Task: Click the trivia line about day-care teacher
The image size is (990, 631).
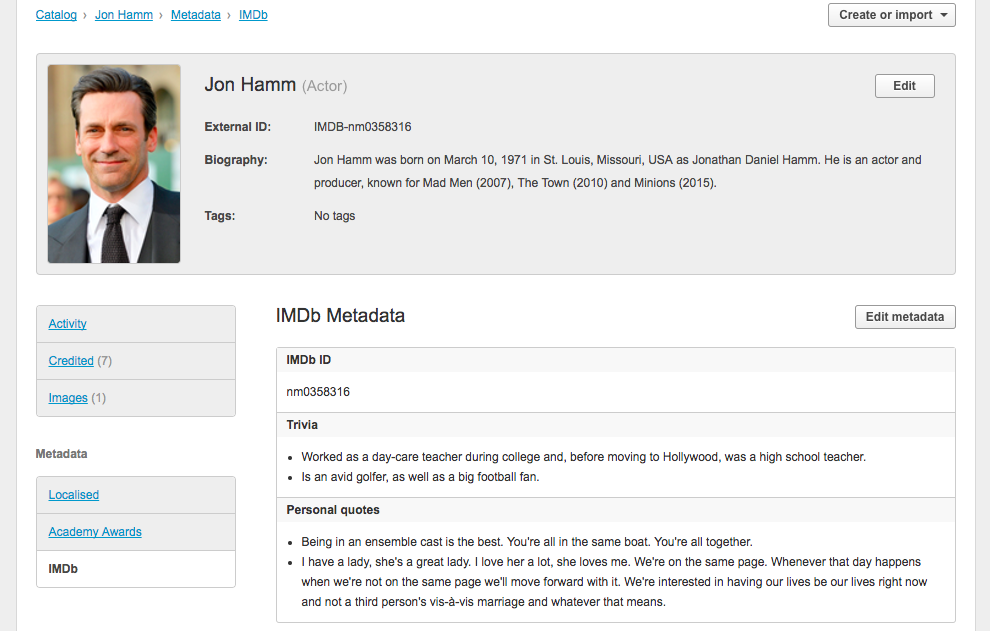Action: tap(583, 457)
